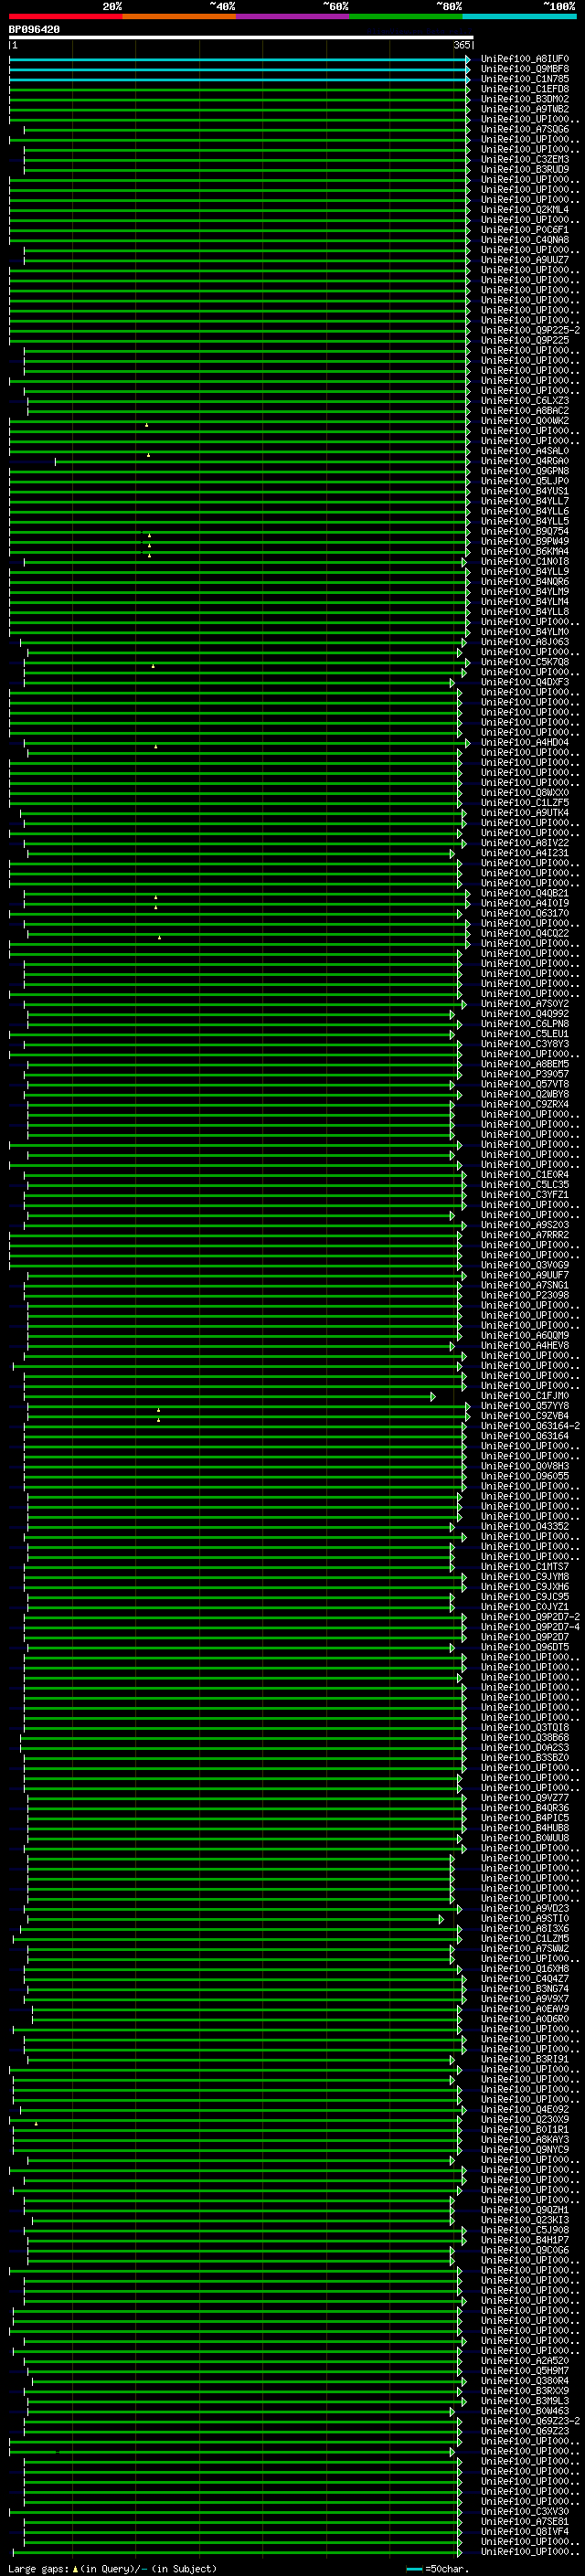The height and width of the screenshot is (2576, 585).
Task: Choose the UniRef100_C1N0I8 hit label
Action: pos(525,561)
